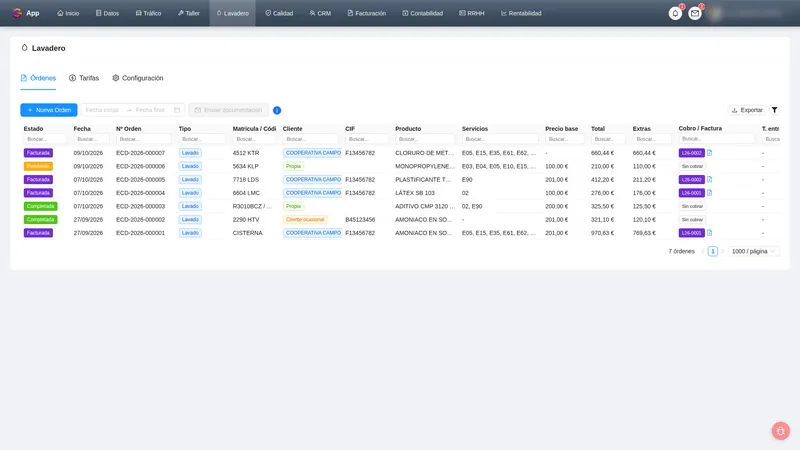Focus the Estado column search box
The height and width of the screenshot is (450, 800).
[x=45, y=139]
